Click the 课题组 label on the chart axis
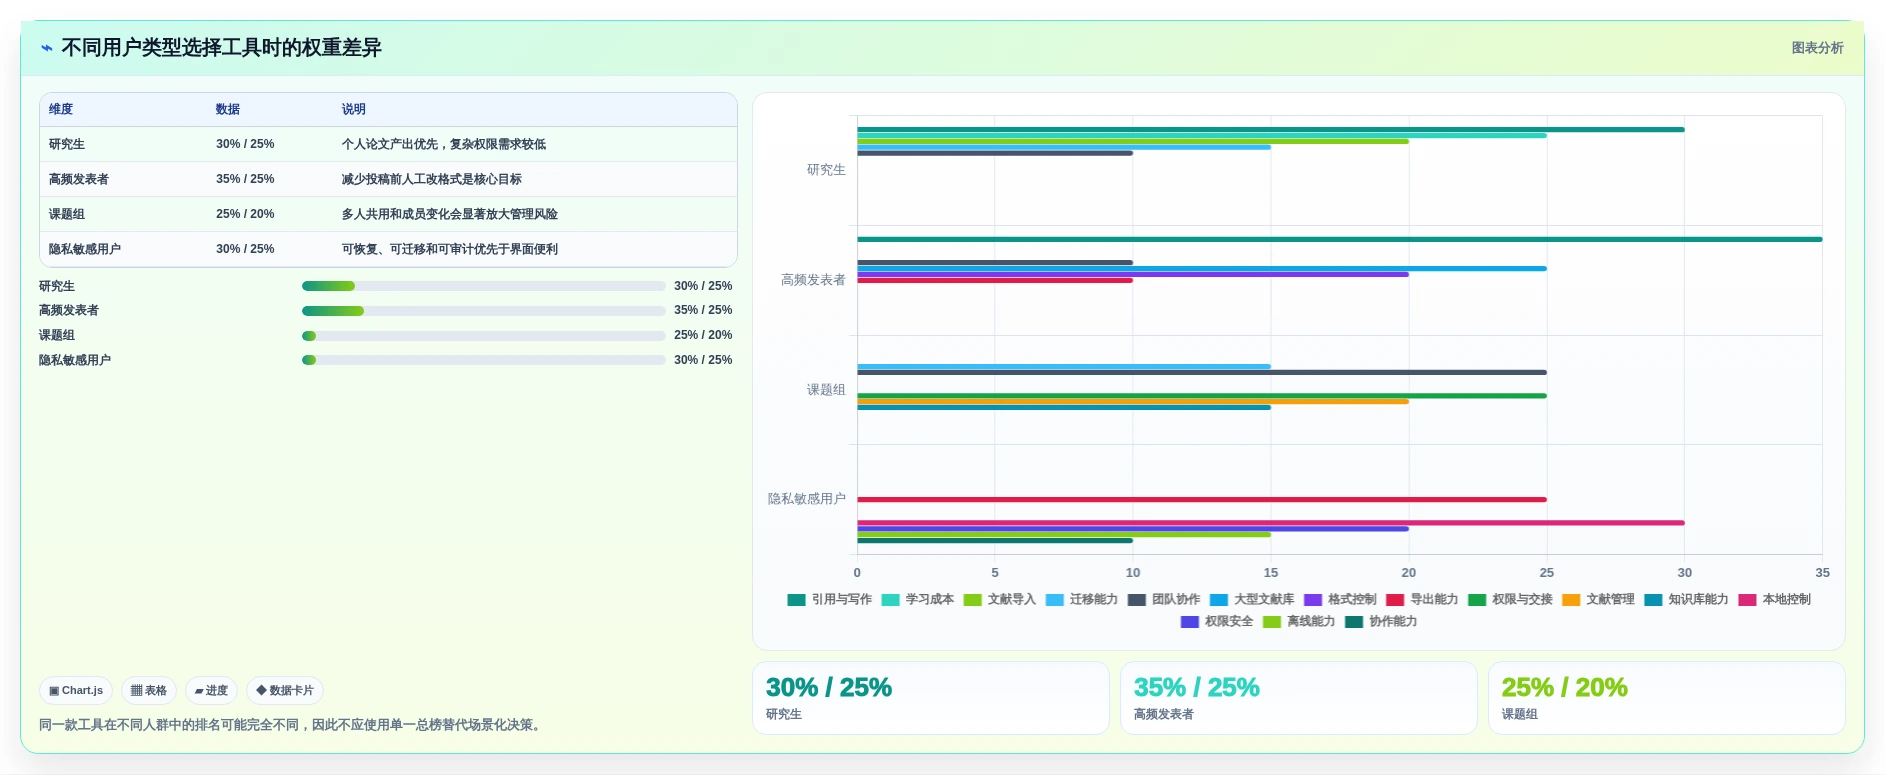The width and height of the screenshot is (1885, 775). 826,390
